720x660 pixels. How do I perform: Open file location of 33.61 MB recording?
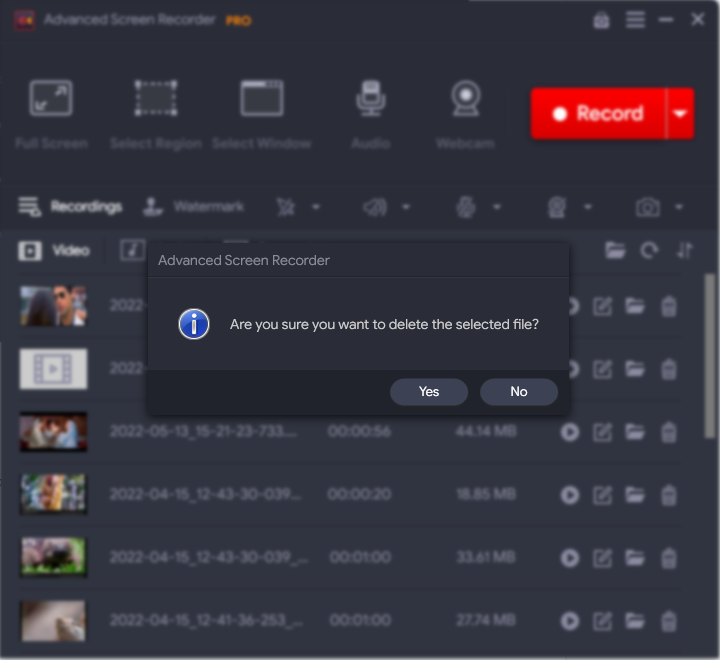[x=635, y=557]
